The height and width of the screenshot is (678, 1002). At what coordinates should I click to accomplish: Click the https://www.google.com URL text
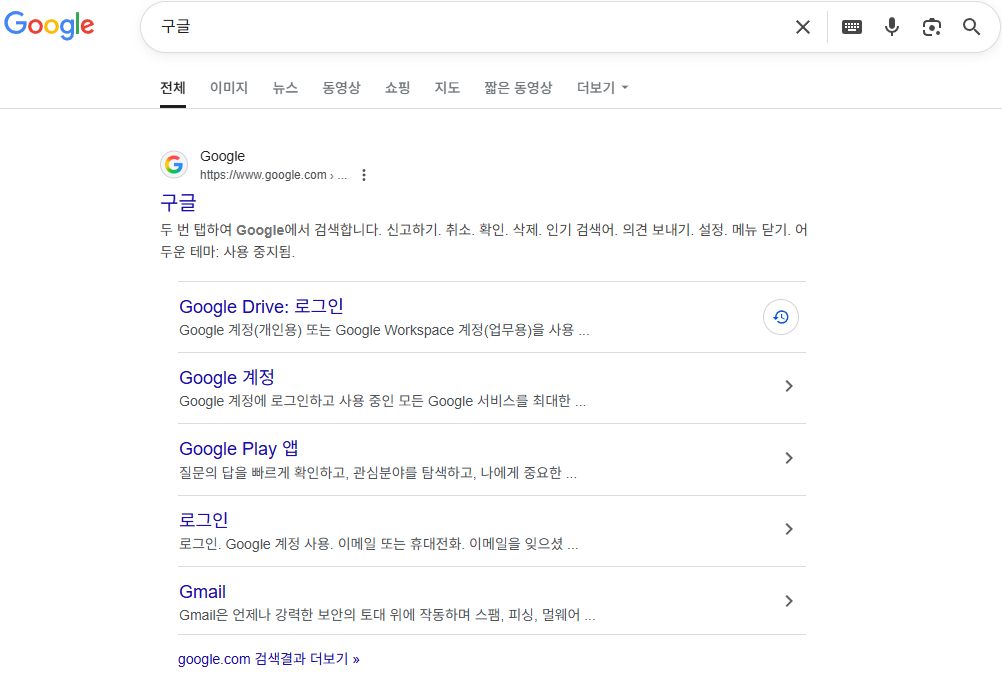263,175
